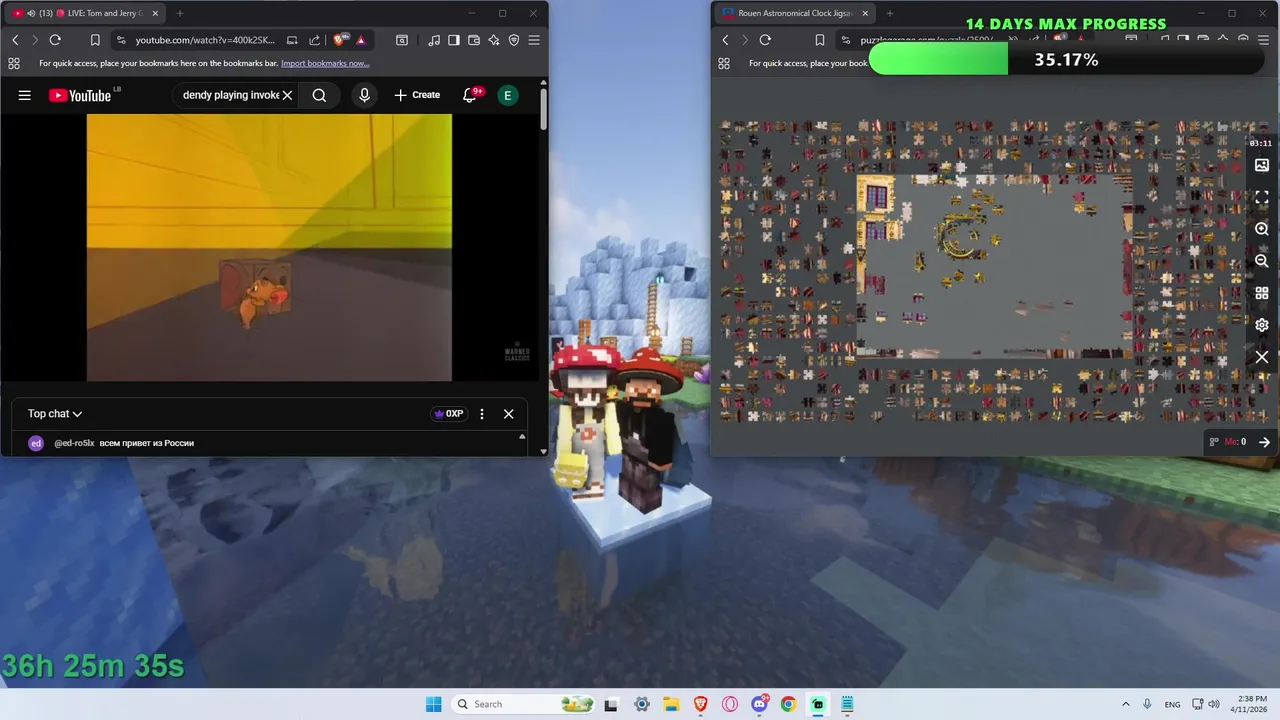Click the YouTube address bar URL
Viewport: 1280px width, 720px height.
pos(205,40)
